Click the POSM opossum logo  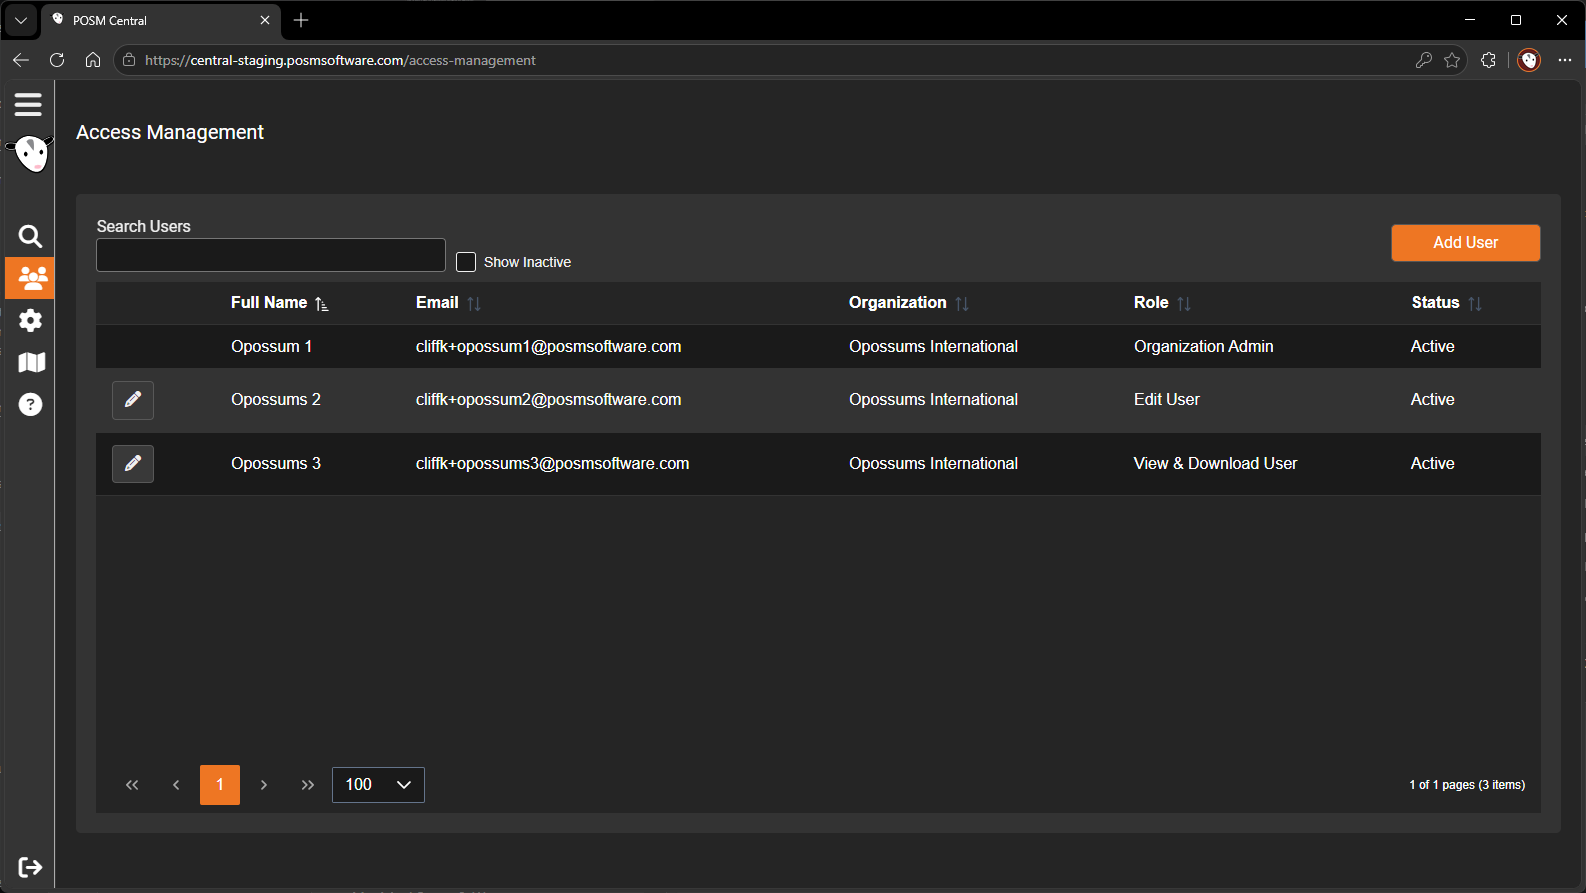tap(31, 154)
